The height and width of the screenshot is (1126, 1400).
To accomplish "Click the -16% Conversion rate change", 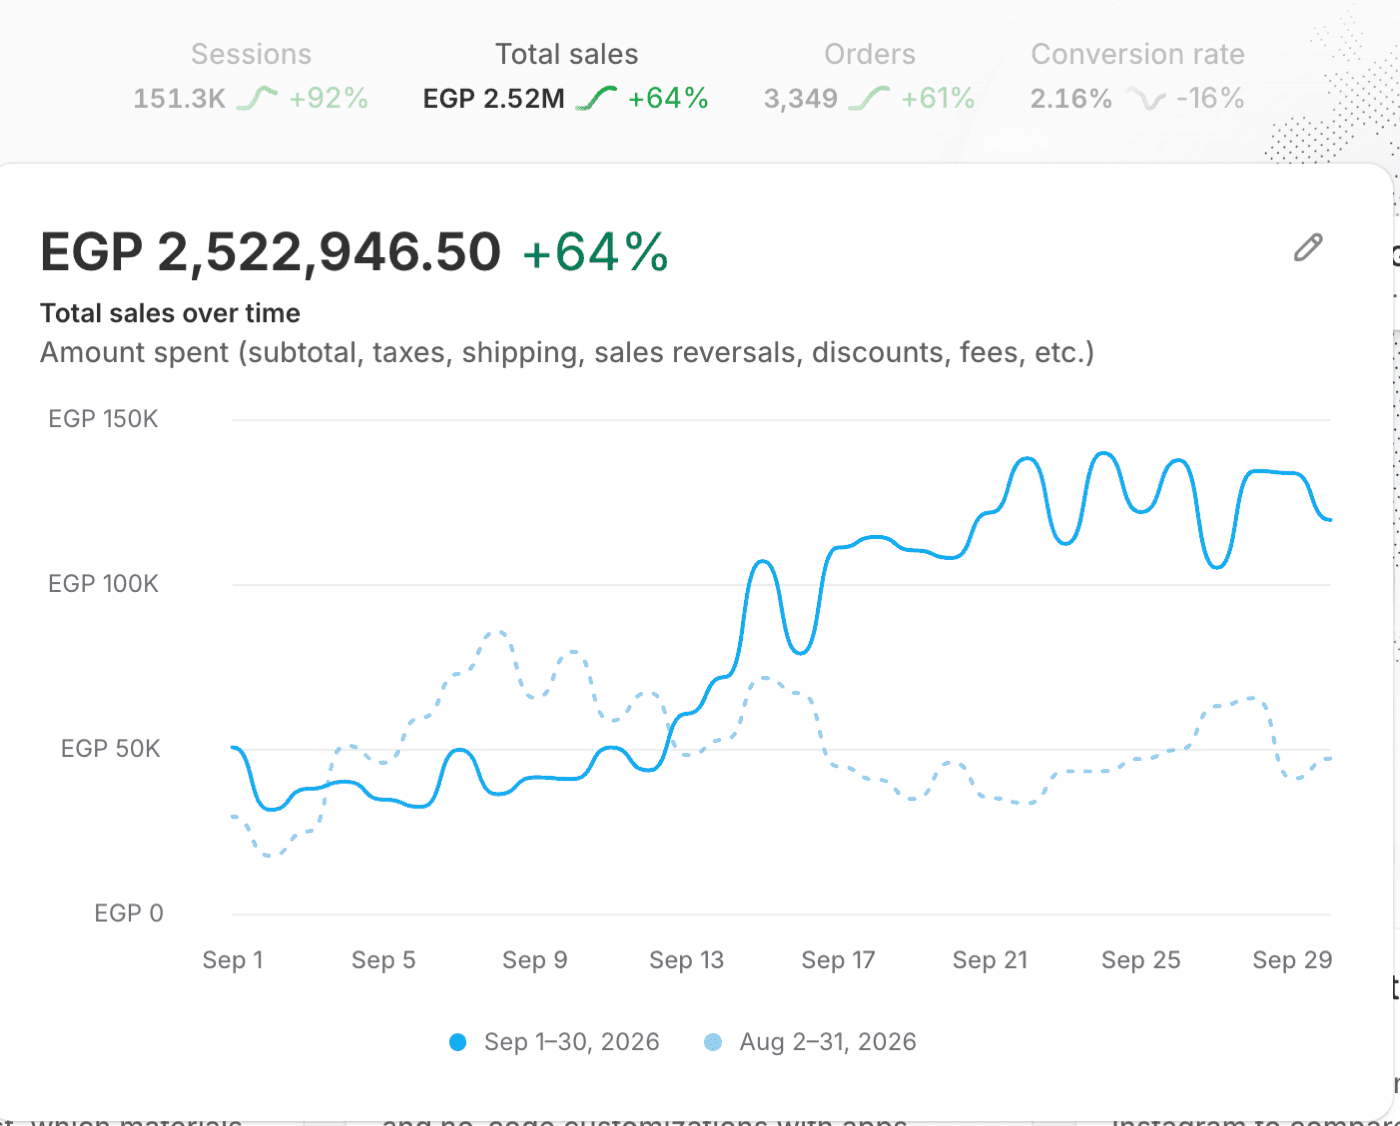I will coord(1210,98).
